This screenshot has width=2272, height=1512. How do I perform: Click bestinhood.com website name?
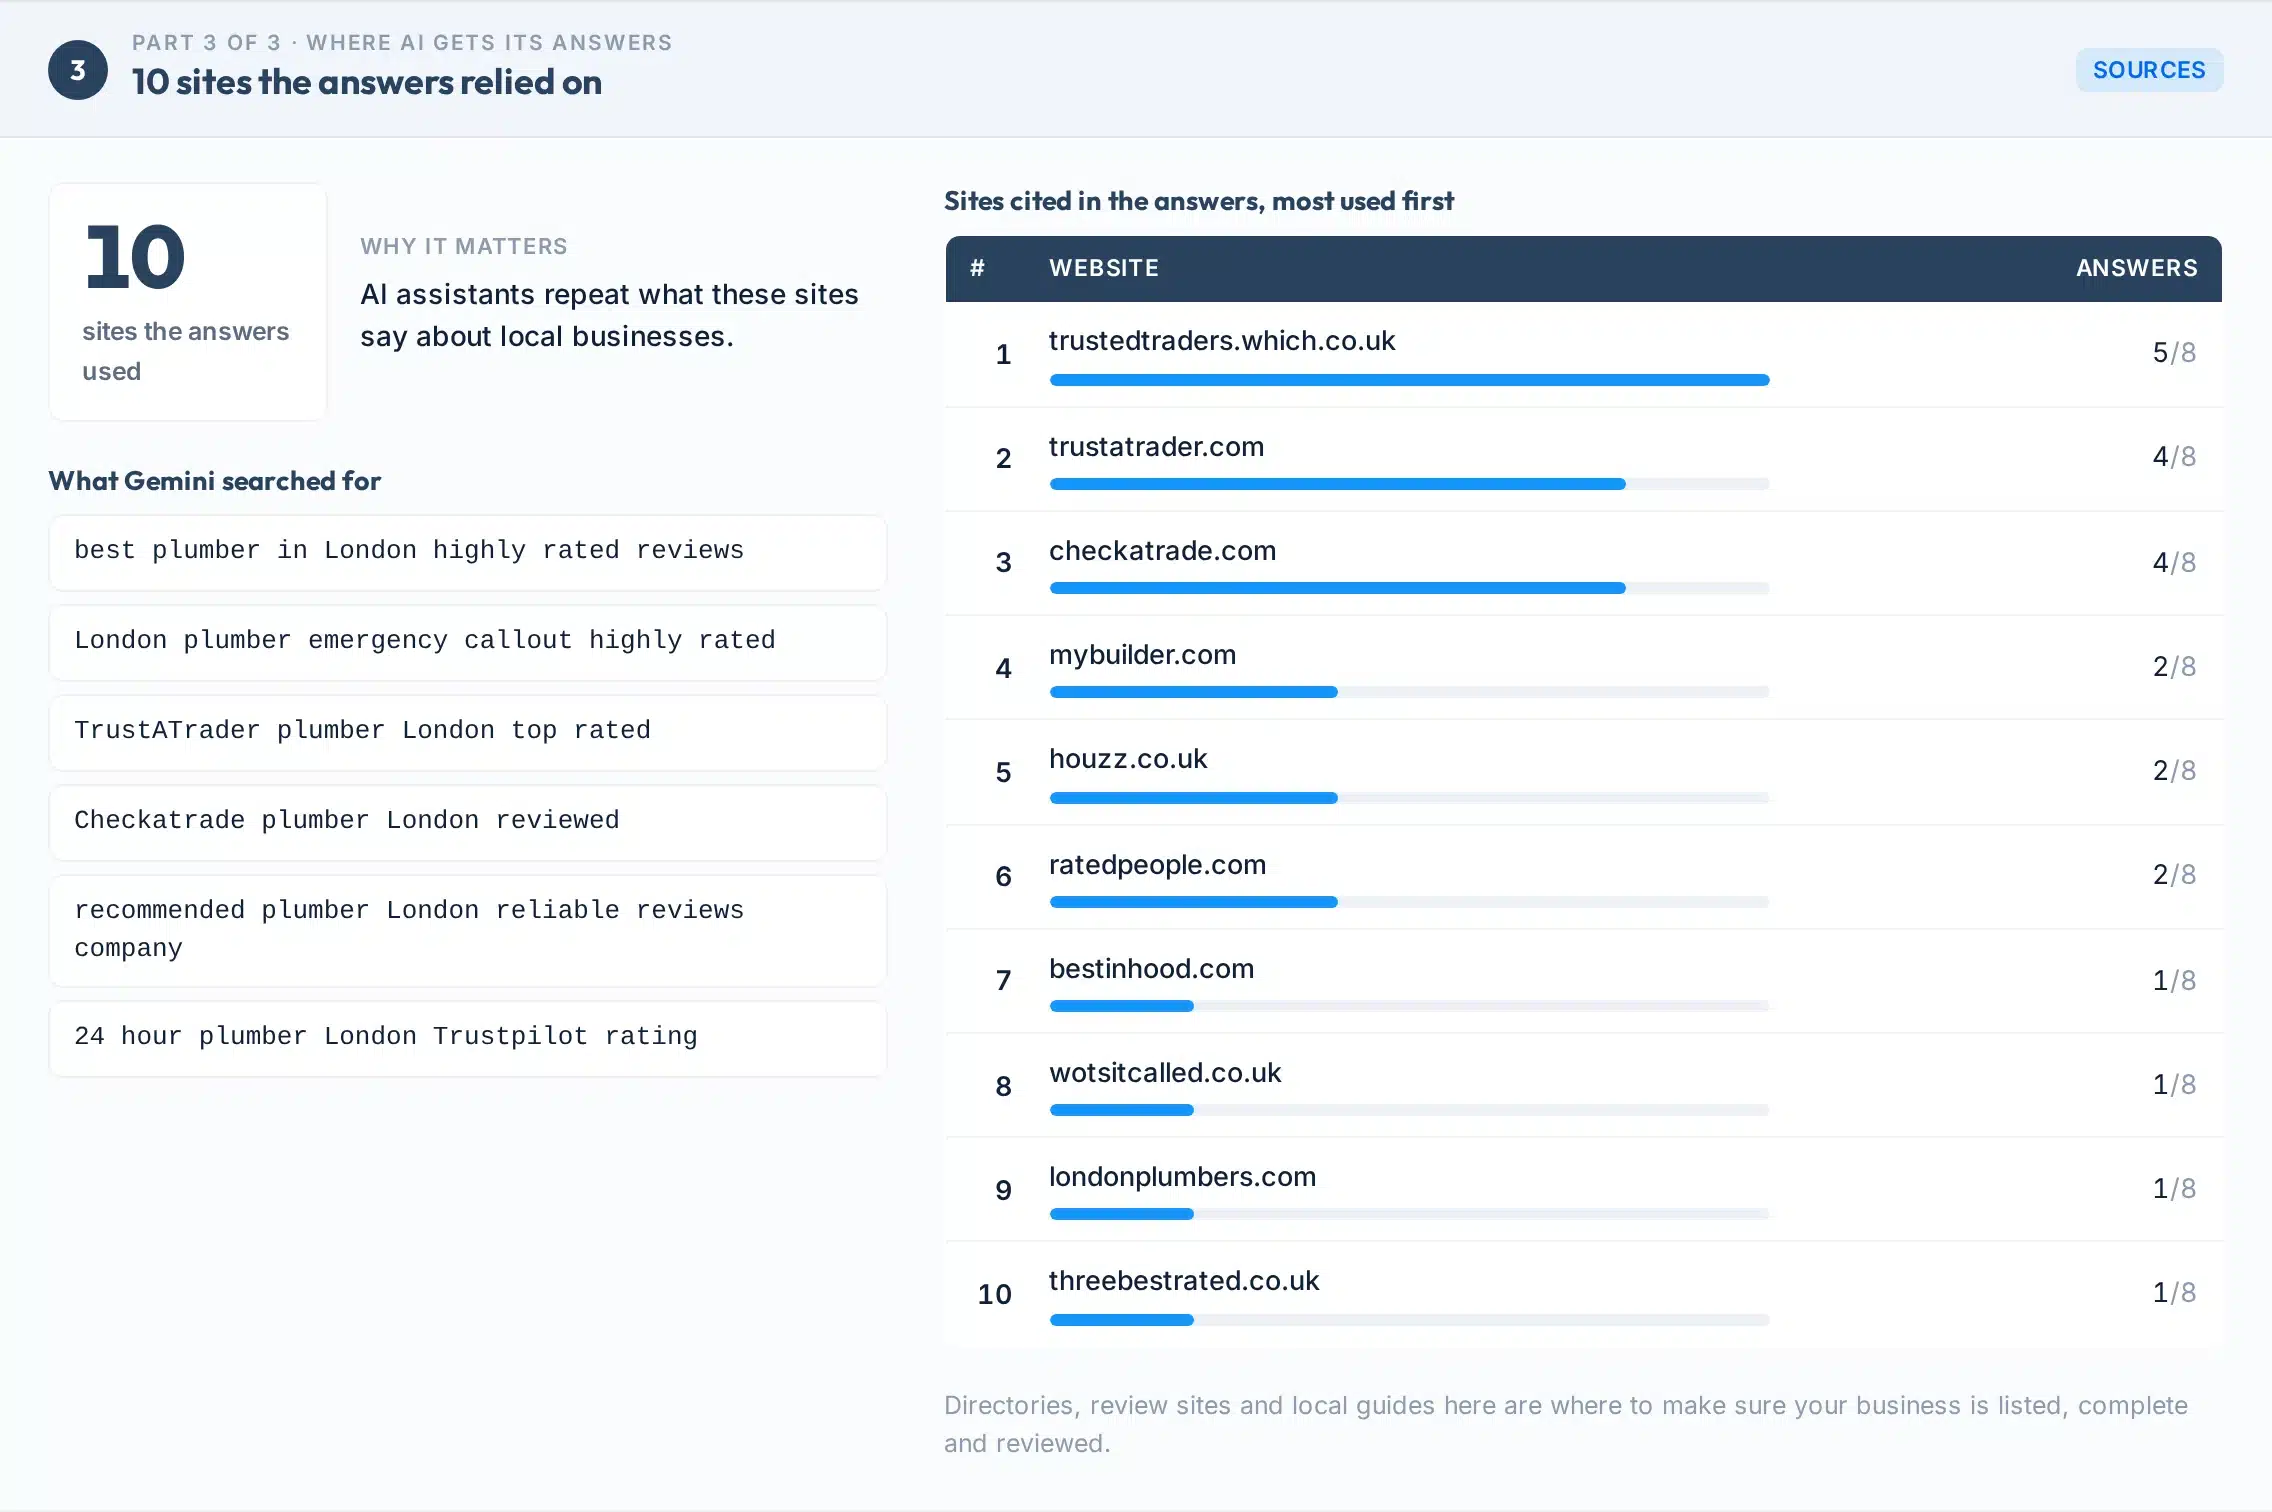1151,968
